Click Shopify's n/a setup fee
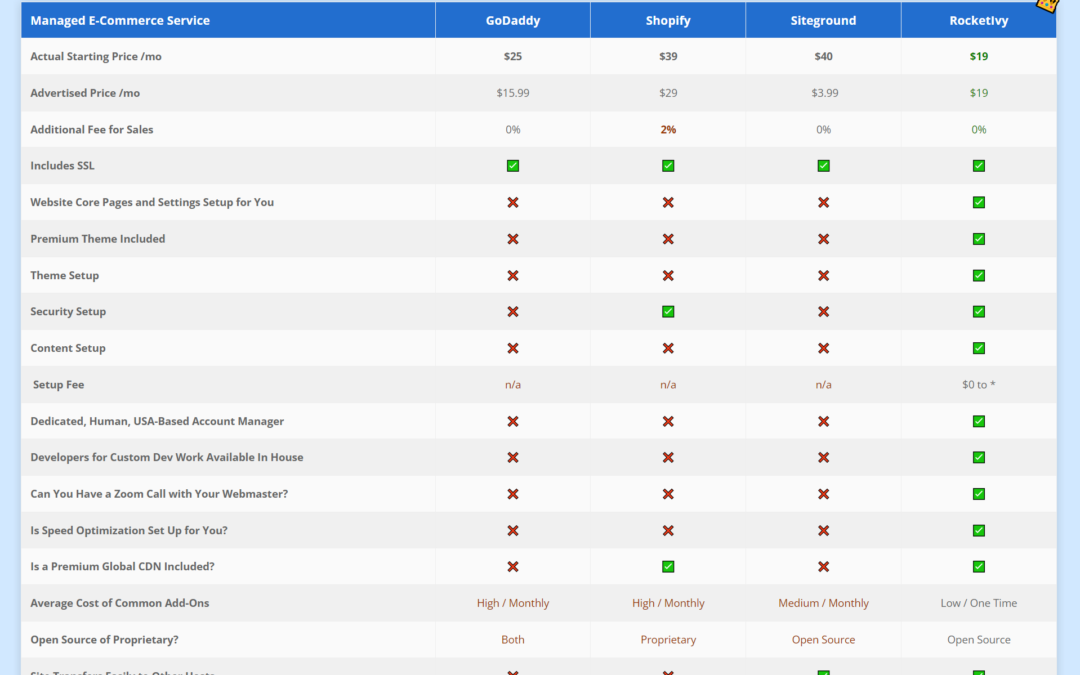 click(x=668, y=384)
